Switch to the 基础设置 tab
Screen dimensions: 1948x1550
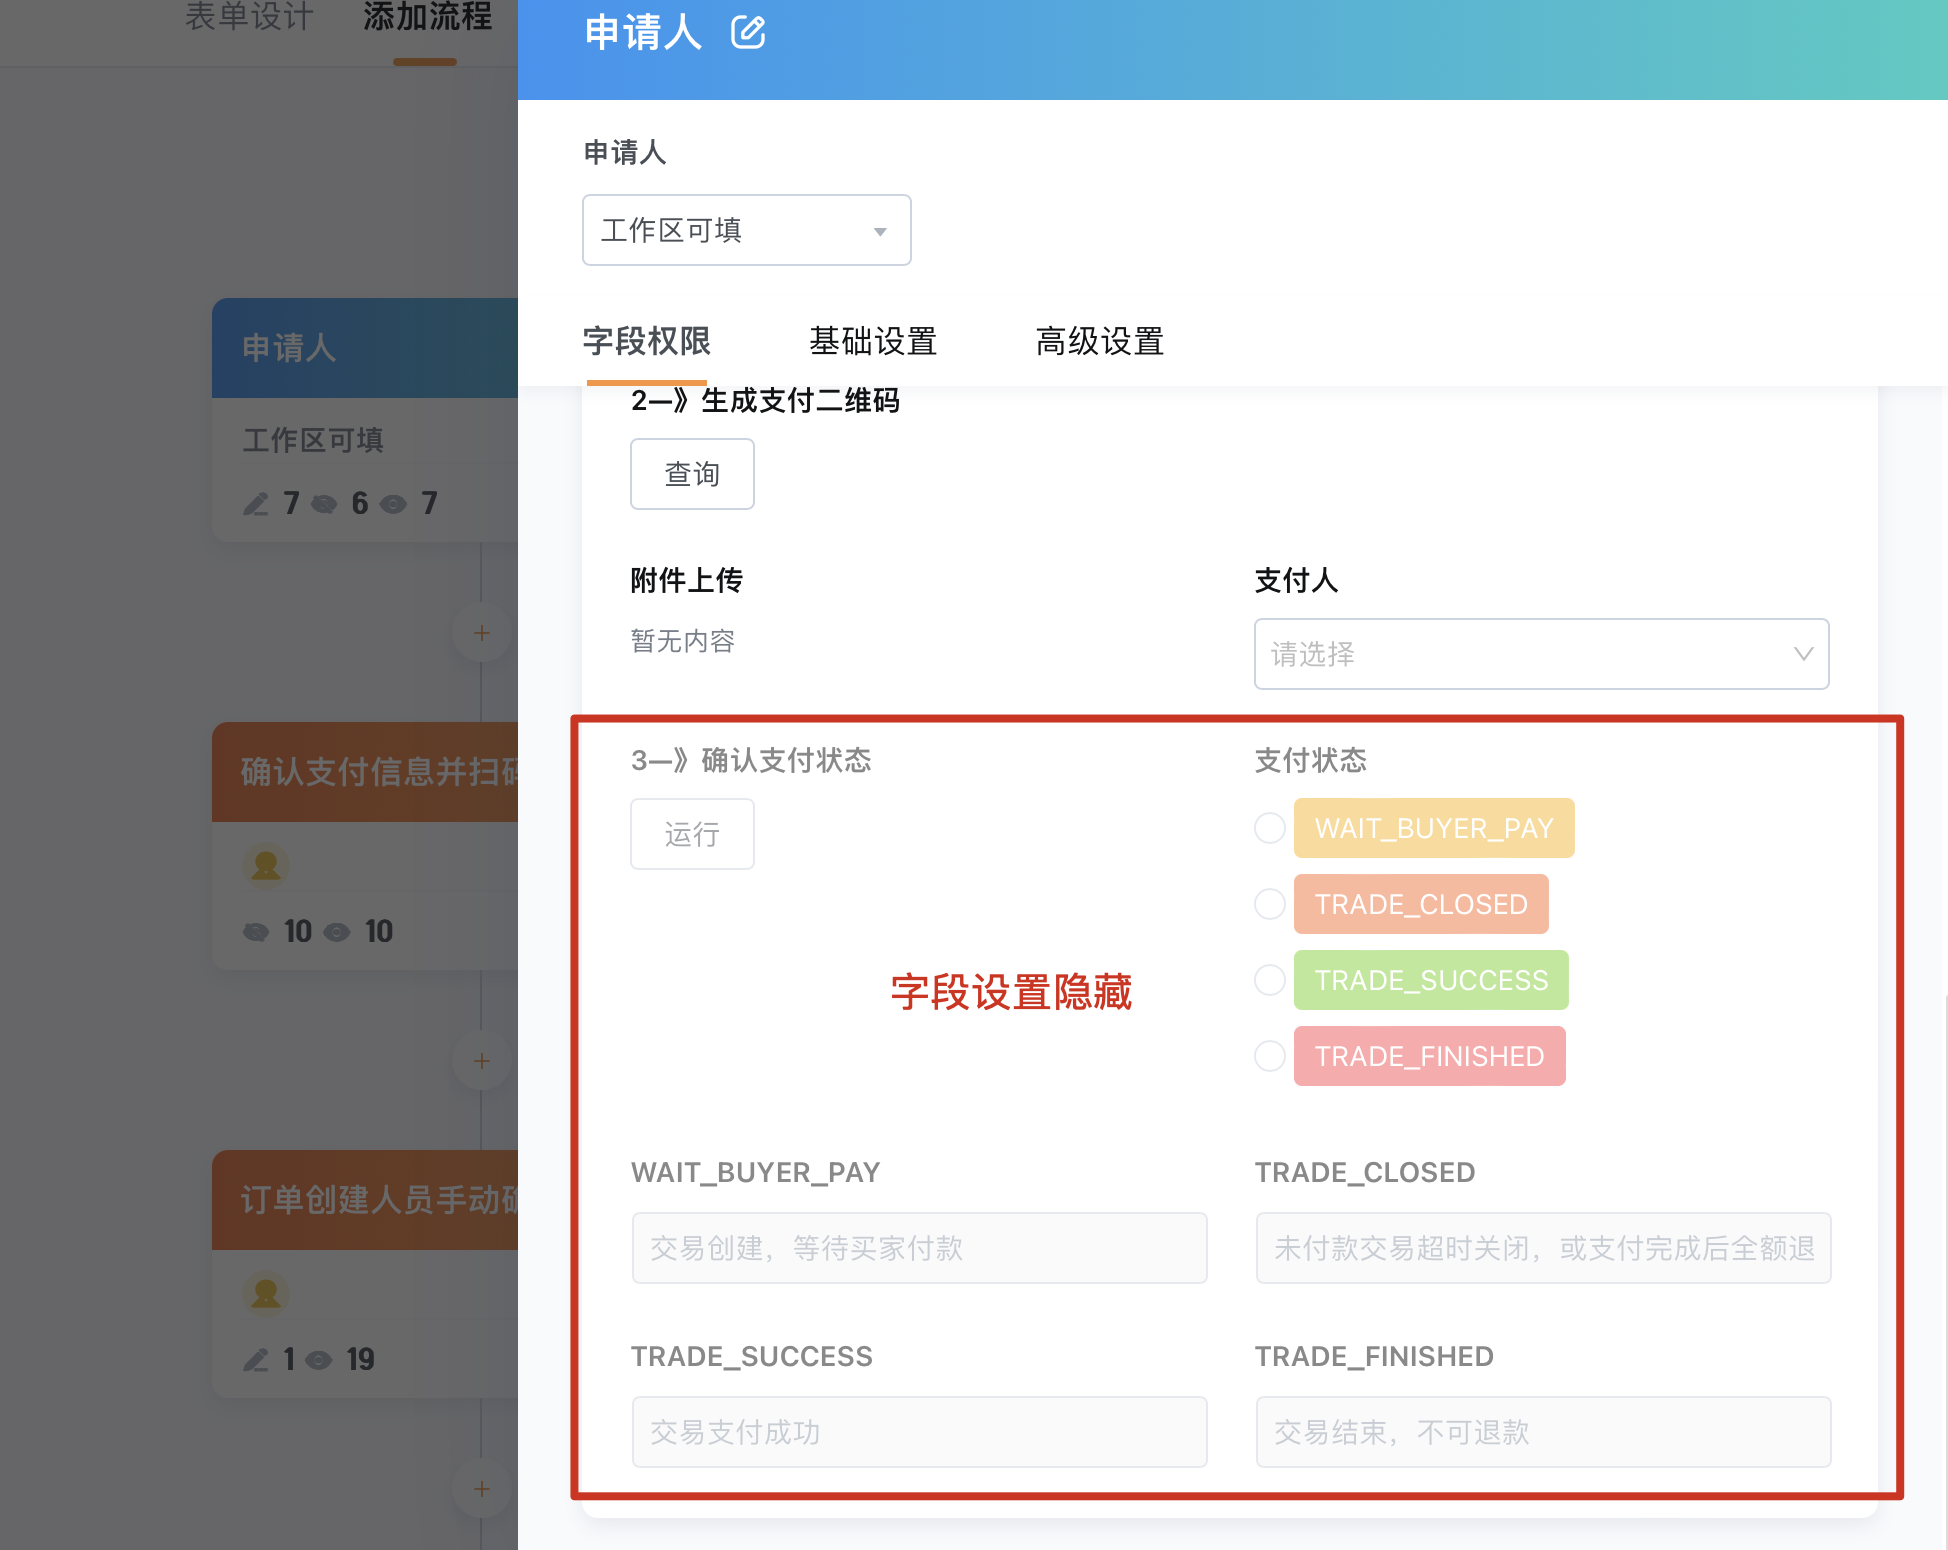(873, 341)
